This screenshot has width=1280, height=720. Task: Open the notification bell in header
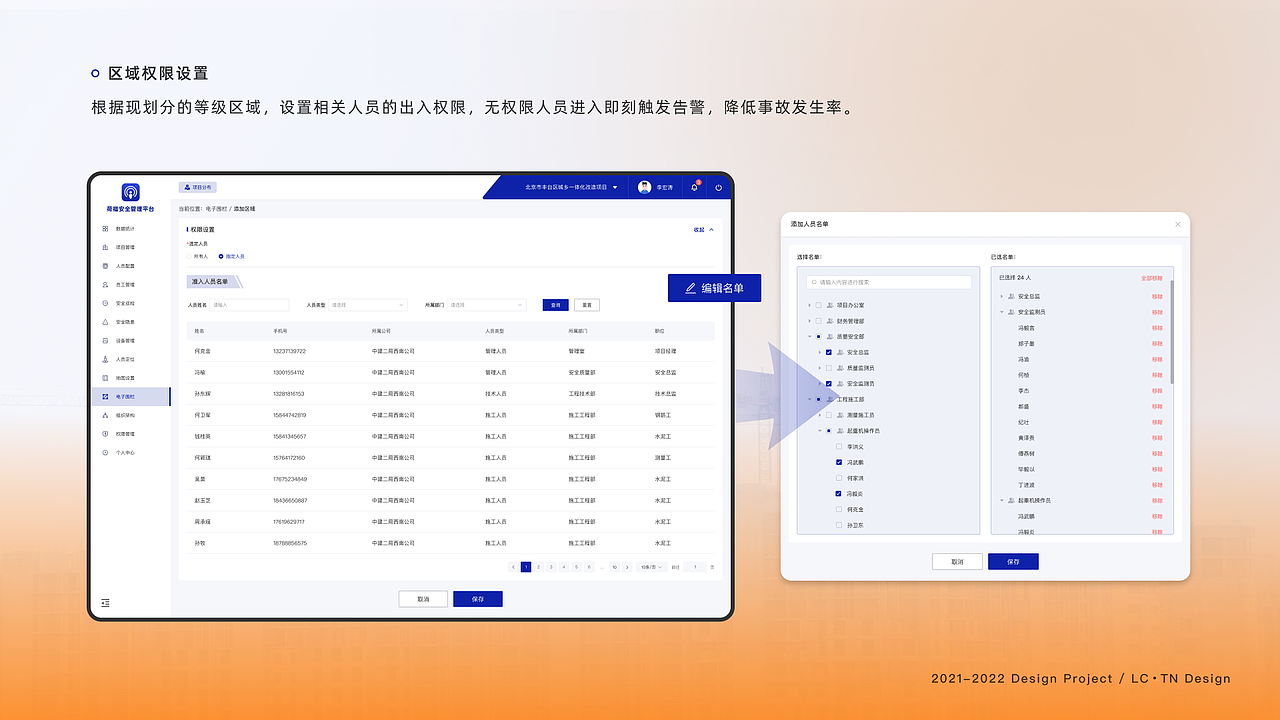pos(695,187)
